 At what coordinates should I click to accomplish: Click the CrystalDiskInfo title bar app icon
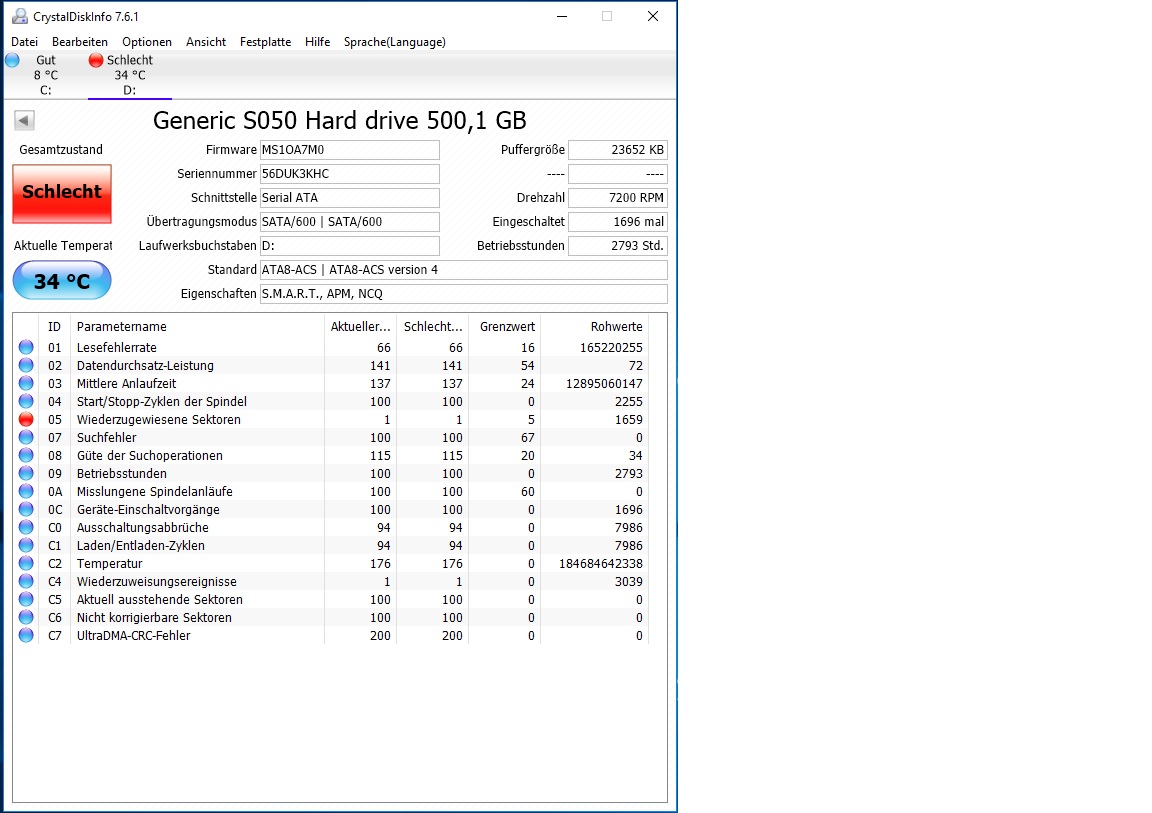coord(20,16)
